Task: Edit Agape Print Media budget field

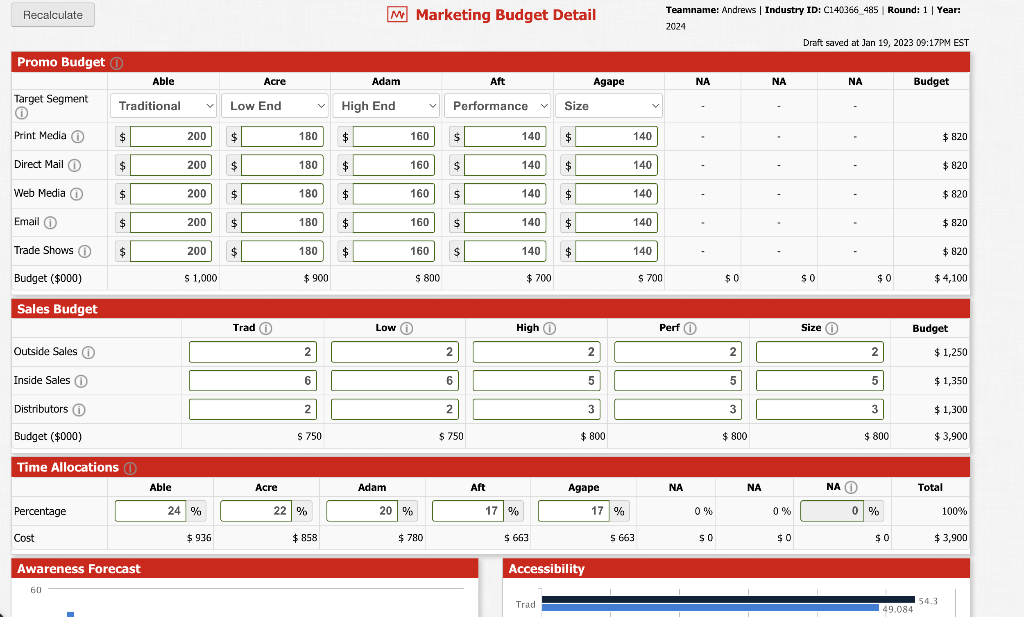Action: 616,136
